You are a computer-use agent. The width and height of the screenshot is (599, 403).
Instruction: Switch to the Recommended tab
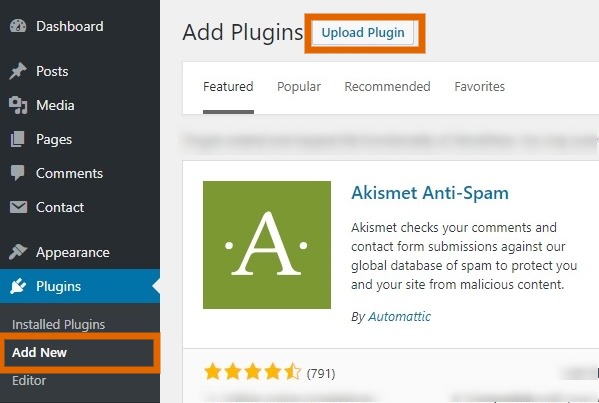coord(387,87)
